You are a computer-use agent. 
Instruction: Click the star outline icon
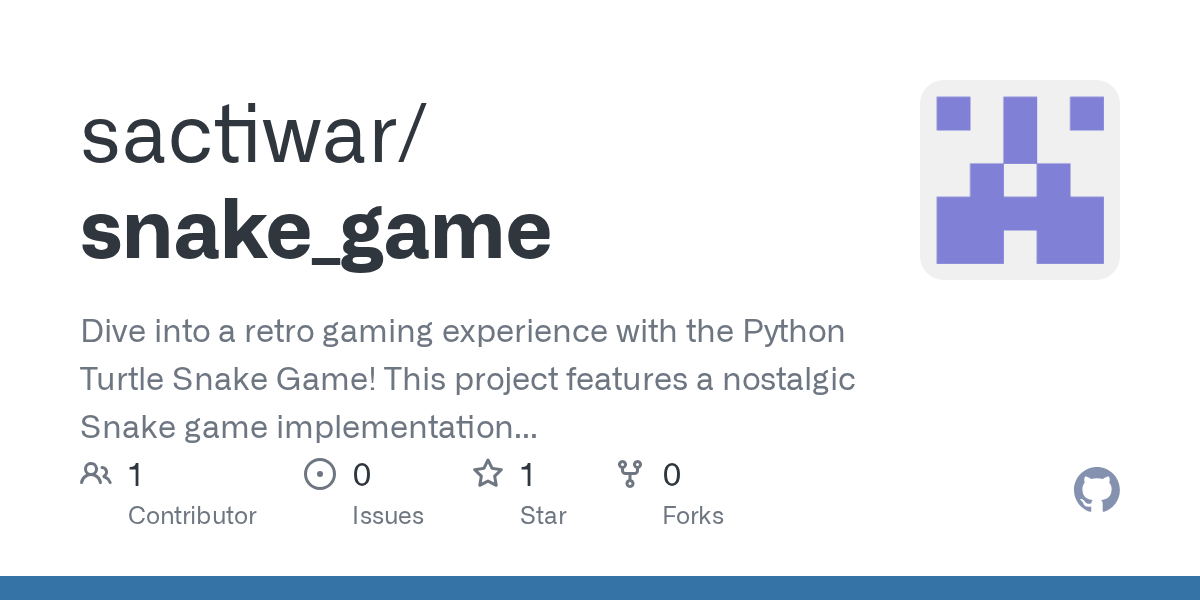[x=488, y=474]
